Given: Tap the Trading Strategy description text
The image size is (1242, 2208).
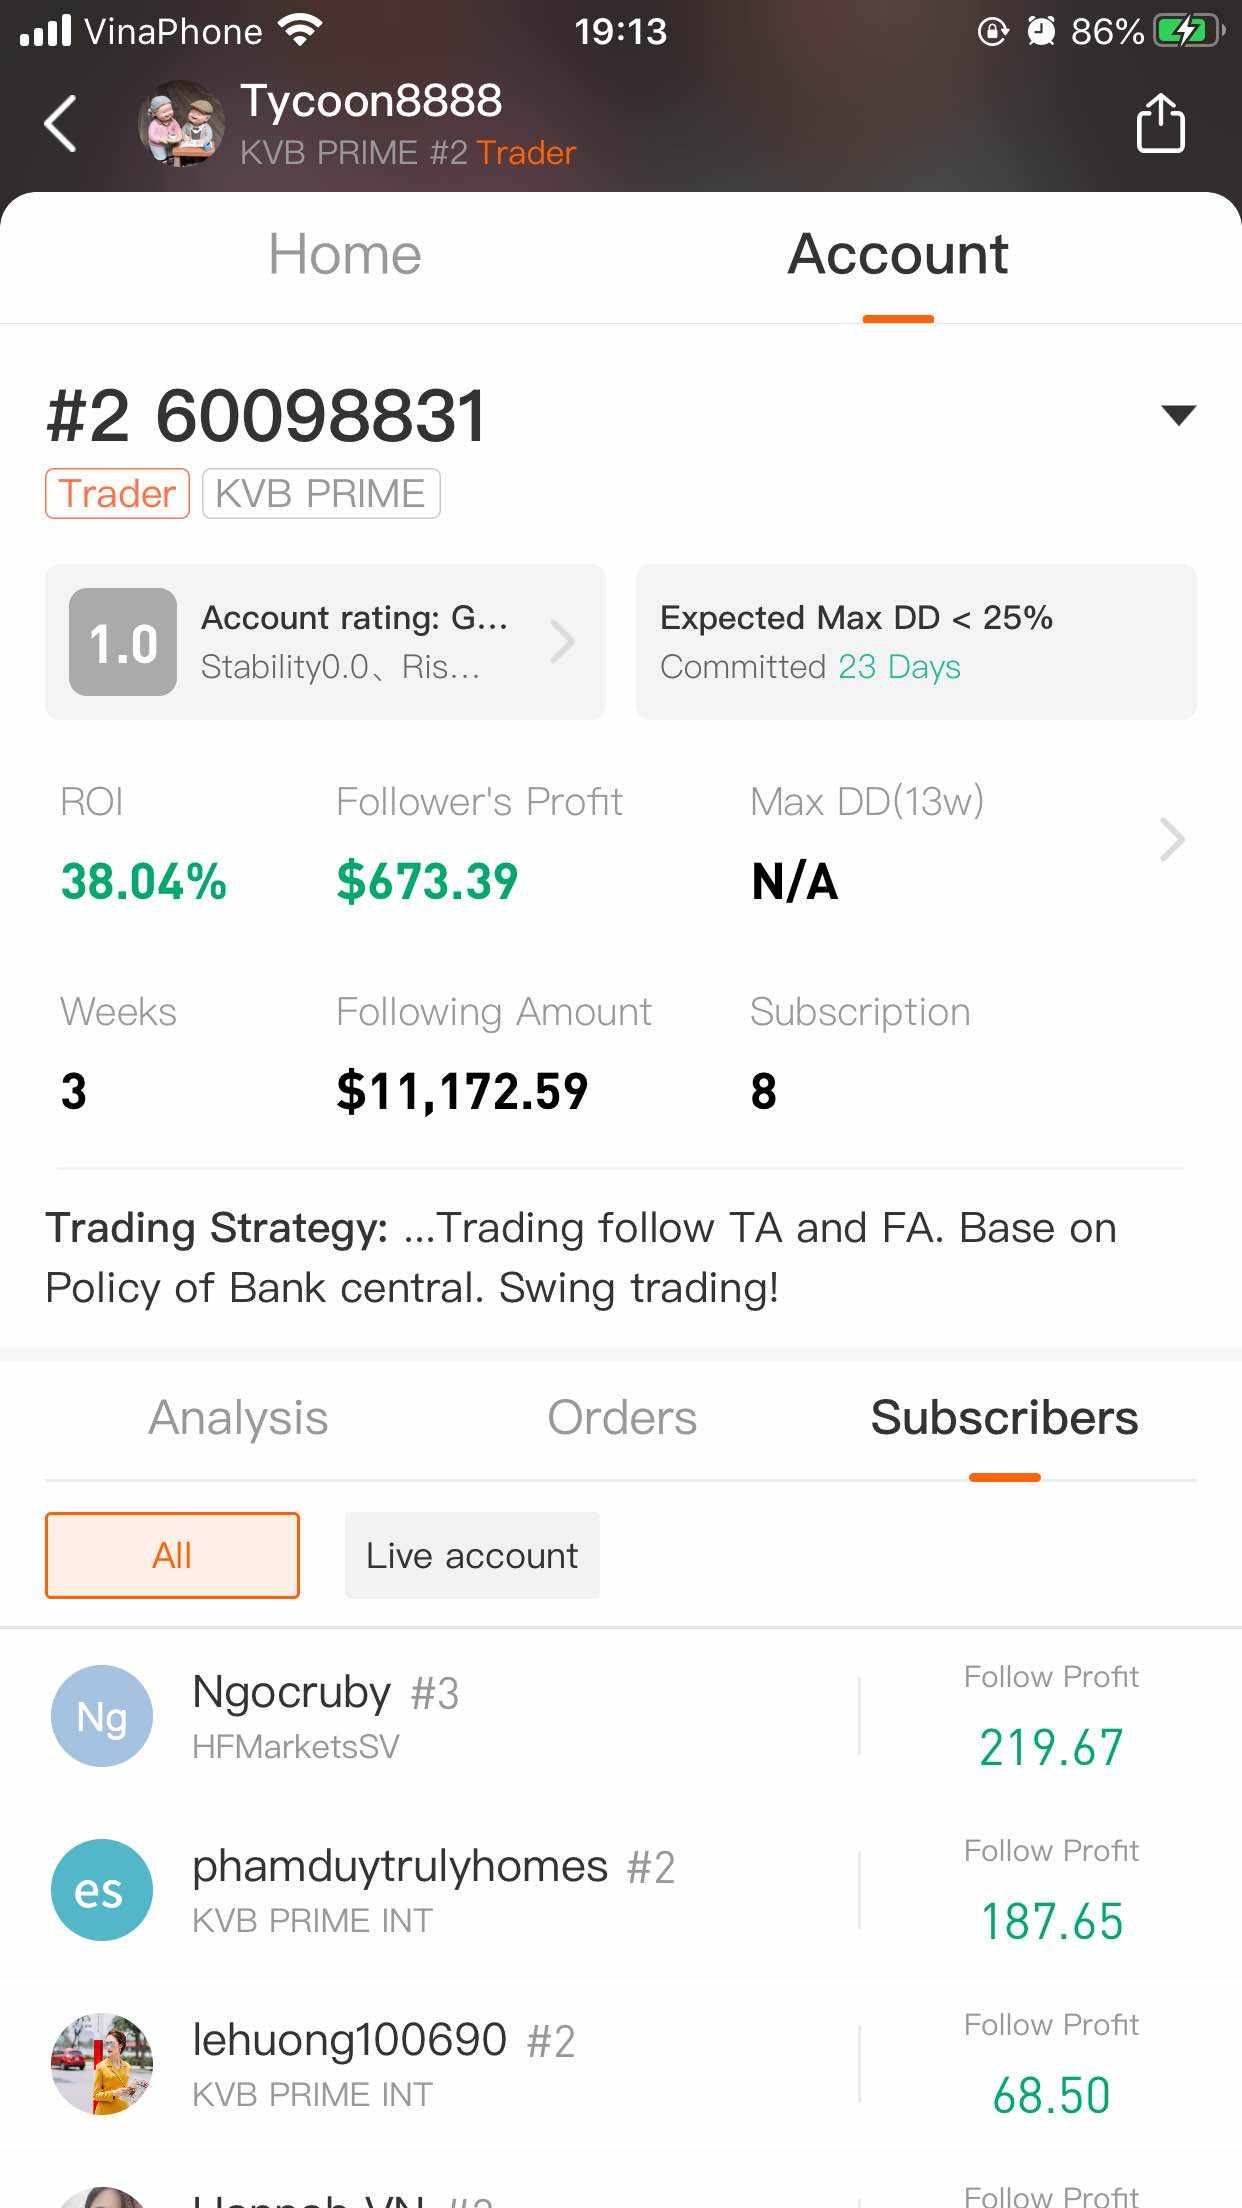Looking at the screenshot, I should pos(580,1258).
